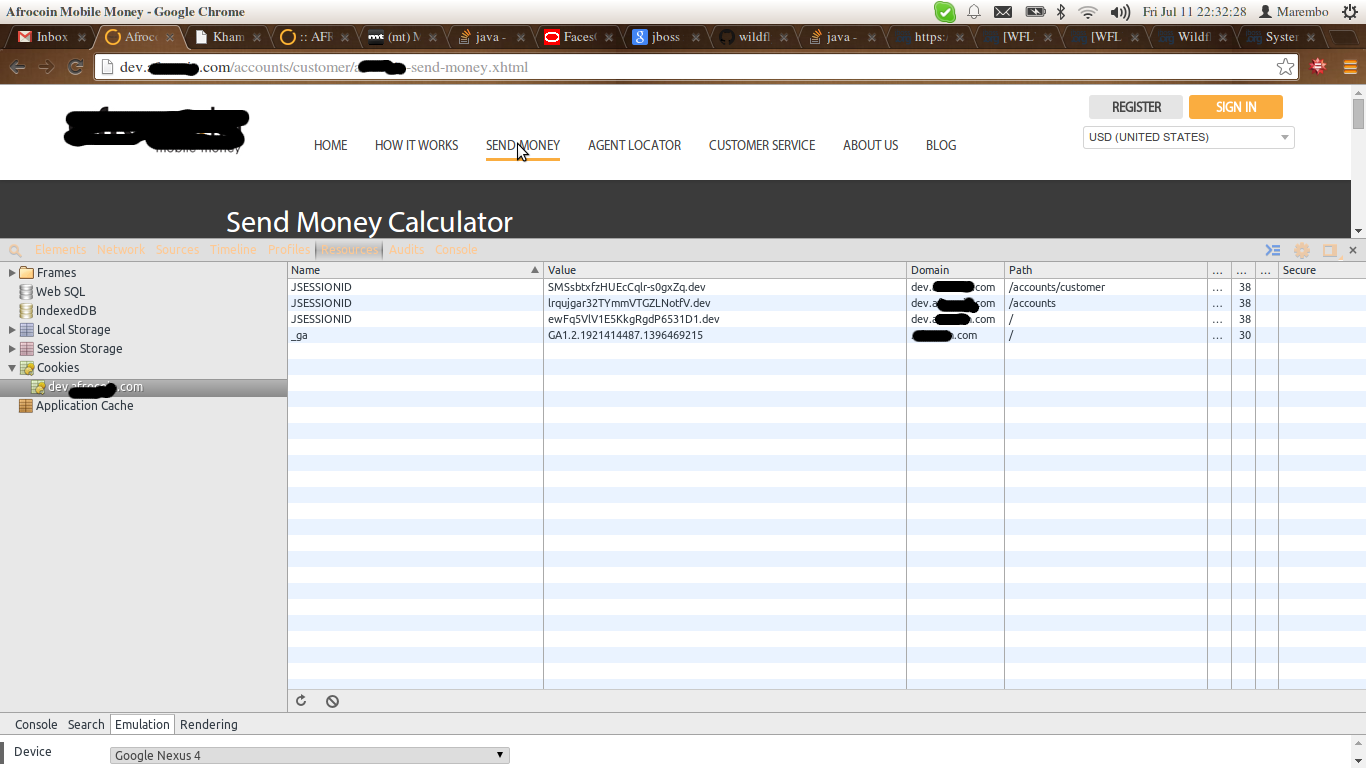Click the Application Cache icon
Screen dimensions: 1366x768
pos(25,406)
